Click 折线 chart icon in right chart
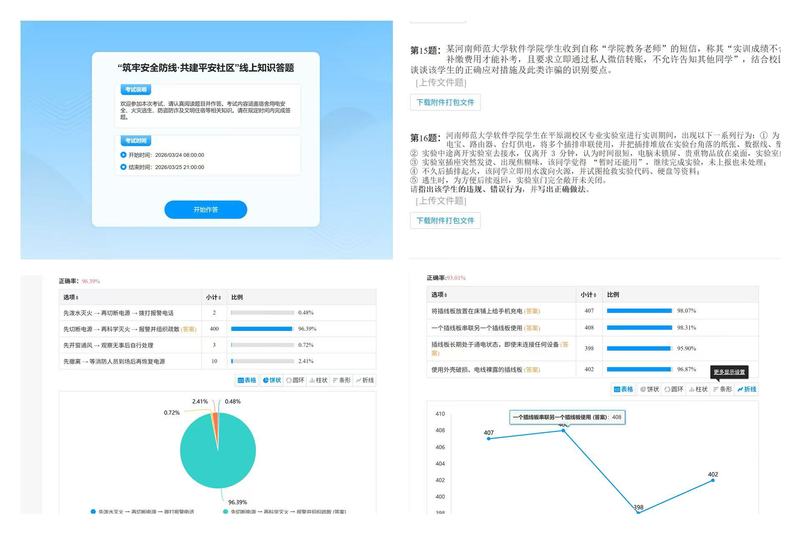Viewport: 799px width, 533px height. coord(747,388)
